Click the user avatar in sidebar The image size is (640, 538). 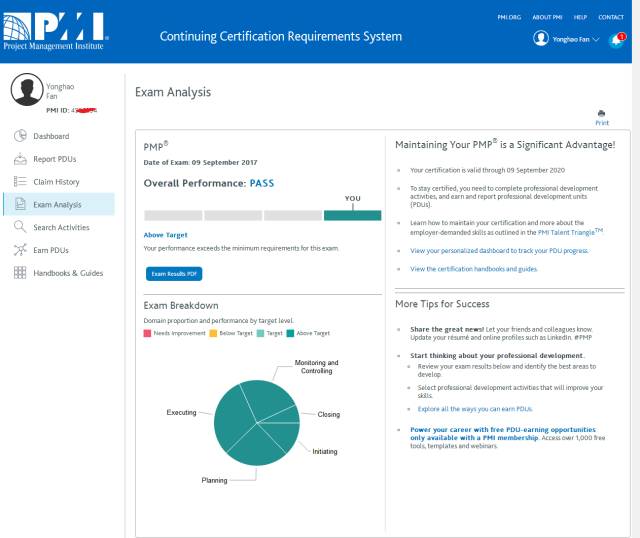click(x=27, y=91)
